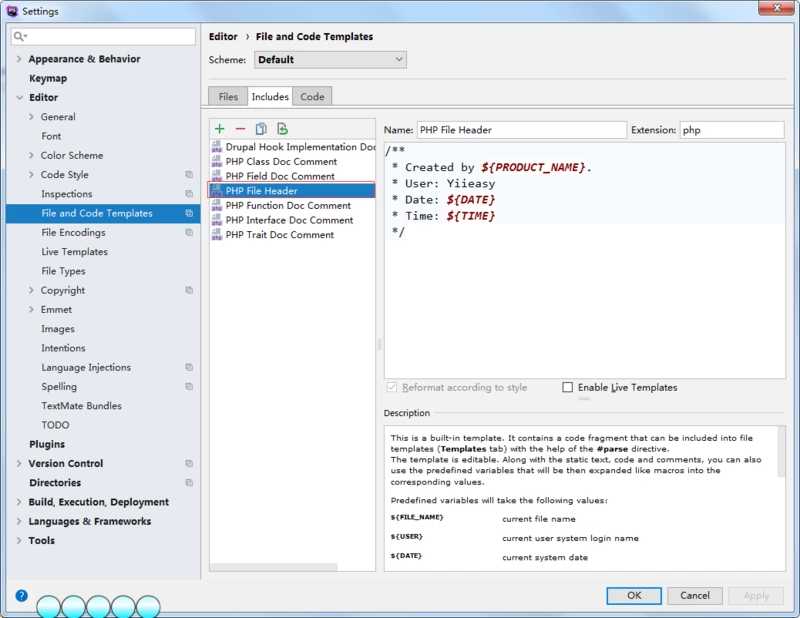Click the file icon of PHP Trait Doc Comment

[217, 235]
